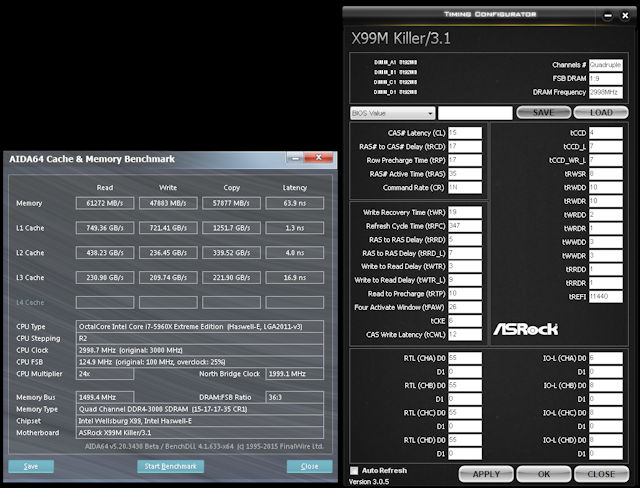Select the RTL (CHB) D0 field

(x=465, y=386)
